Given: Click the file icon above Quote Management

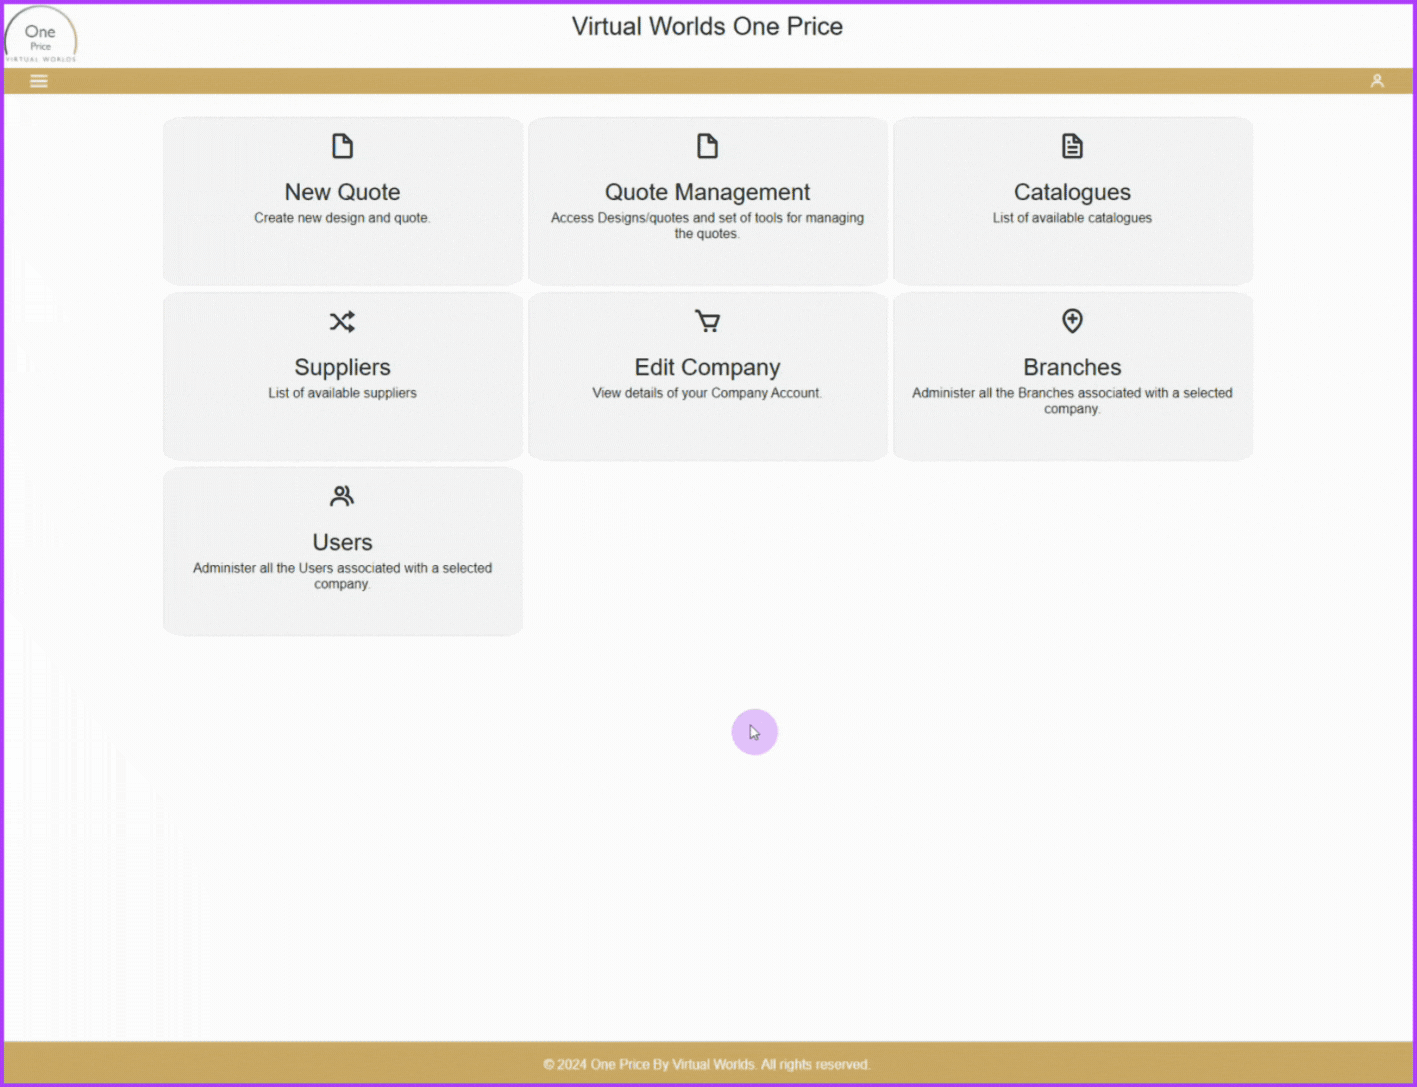Looking at the screenshot, I should [707, 147].
